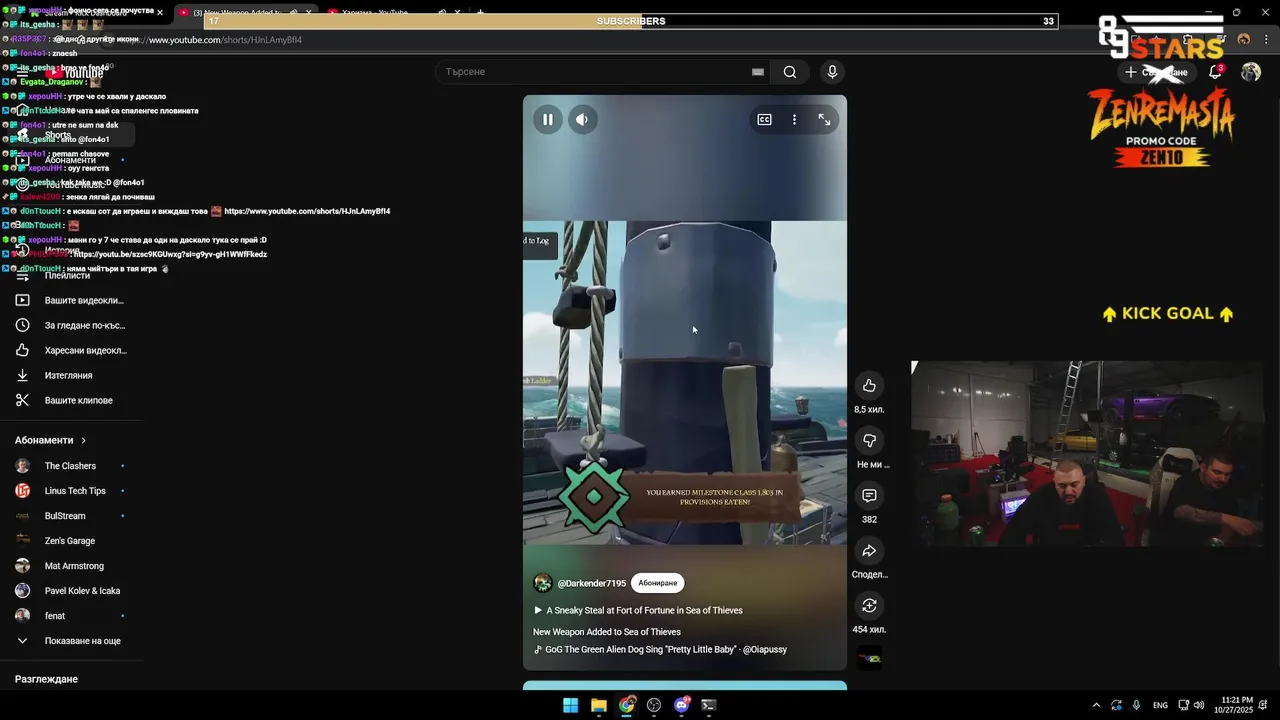Open the three-dot more options menu on the Short
This screenshot has height=720, width=1280.
tap(794, 119)
